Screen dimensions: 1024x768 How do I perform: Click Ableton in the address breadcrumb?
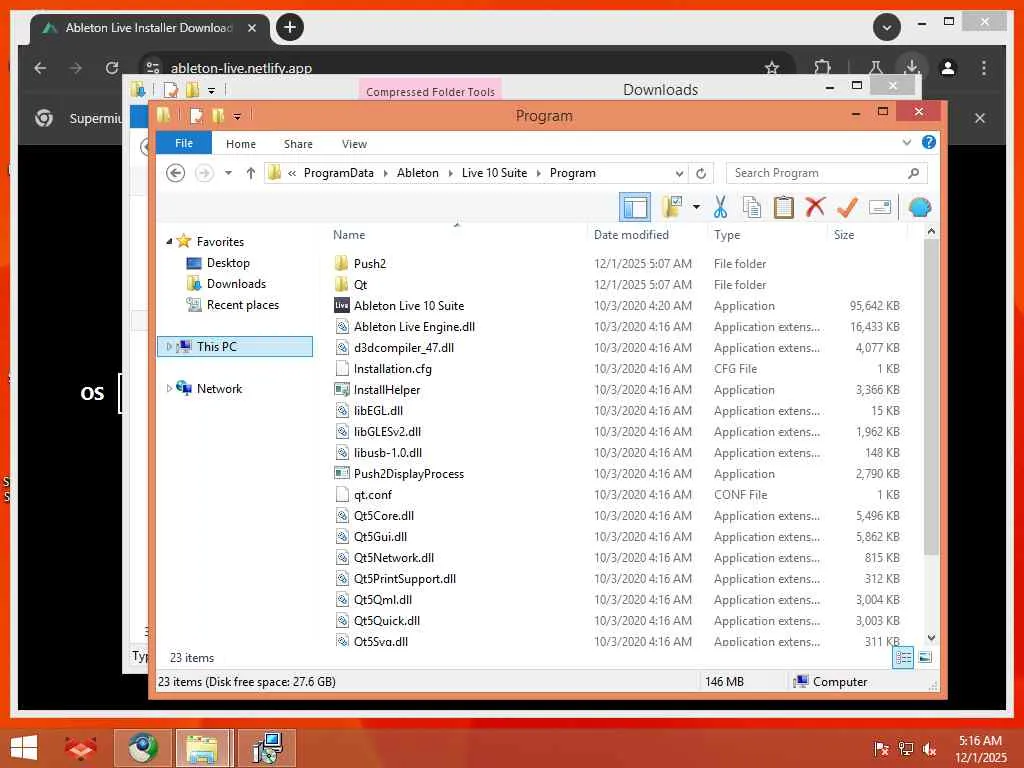(x=417, y=173)
